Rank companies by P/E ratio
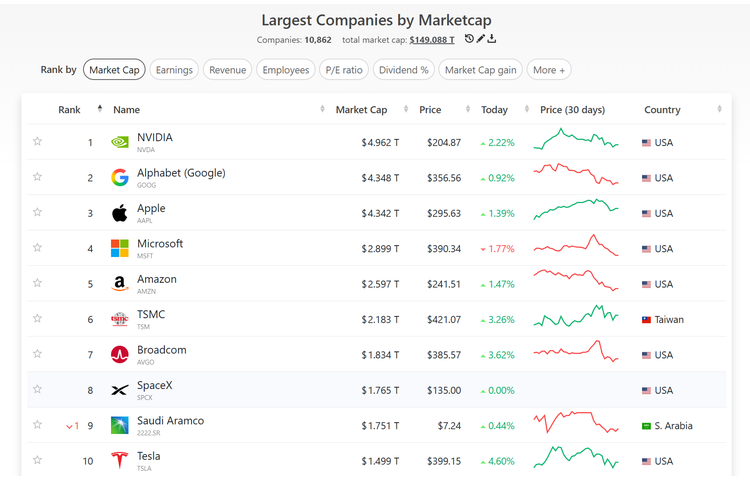750x500 pixels. pyautogui.click(x=344, y=70)
